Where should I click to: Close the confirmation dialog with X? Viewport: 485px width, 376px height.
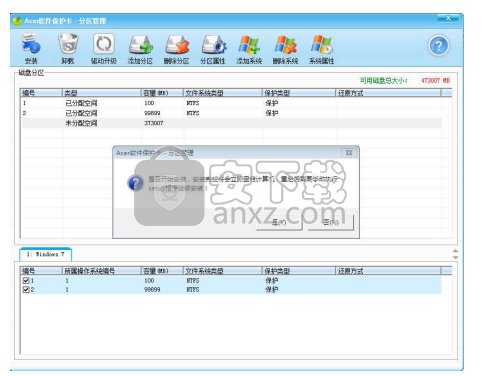point(349,153)
